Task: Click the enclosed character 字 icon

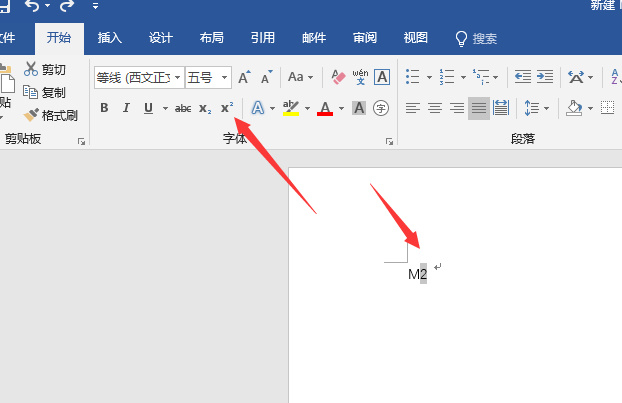Action: (x=381, y=108)
